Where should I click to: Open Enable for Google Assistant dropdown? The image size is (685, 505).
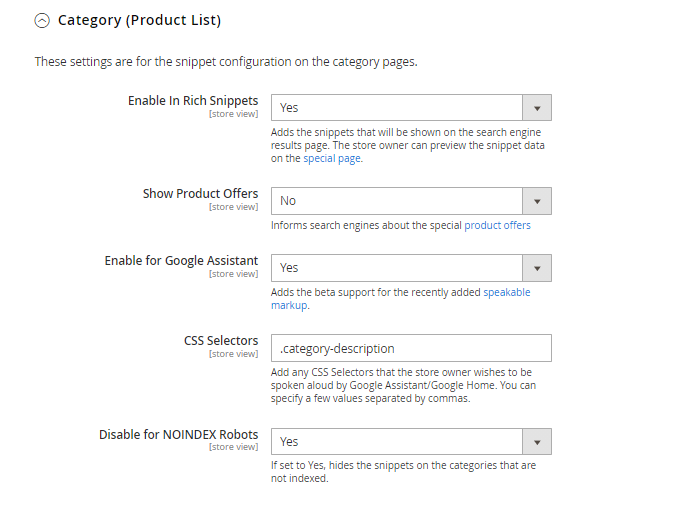tap(398, 268)
